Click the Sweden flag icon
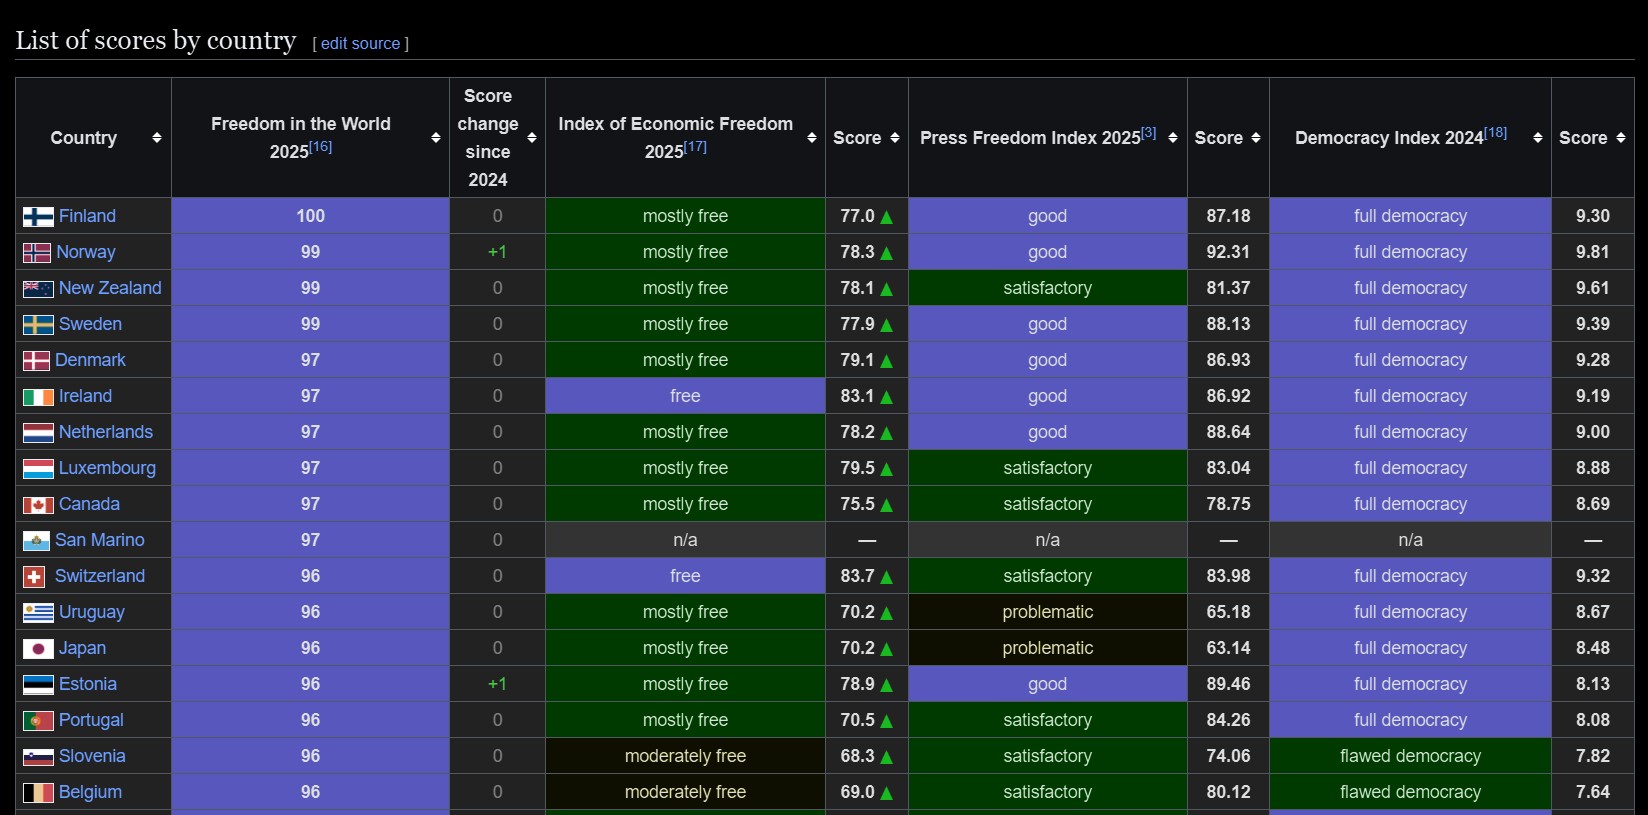Screen dimensions: 1648x815 (x=38, y=325)
